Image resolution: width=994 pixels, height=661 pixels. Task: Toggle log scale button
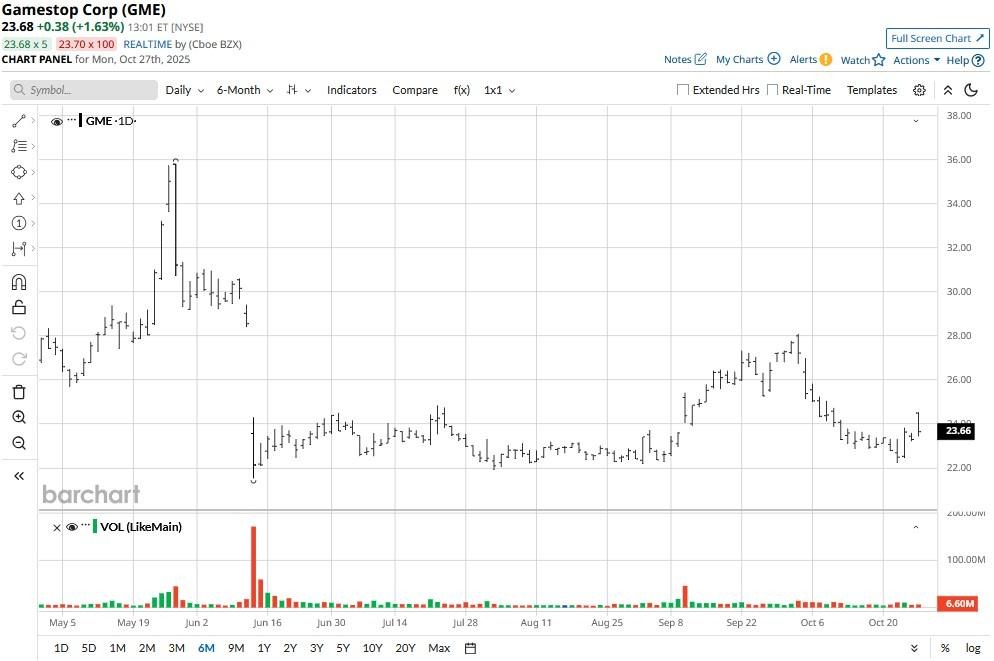[973, 648]
